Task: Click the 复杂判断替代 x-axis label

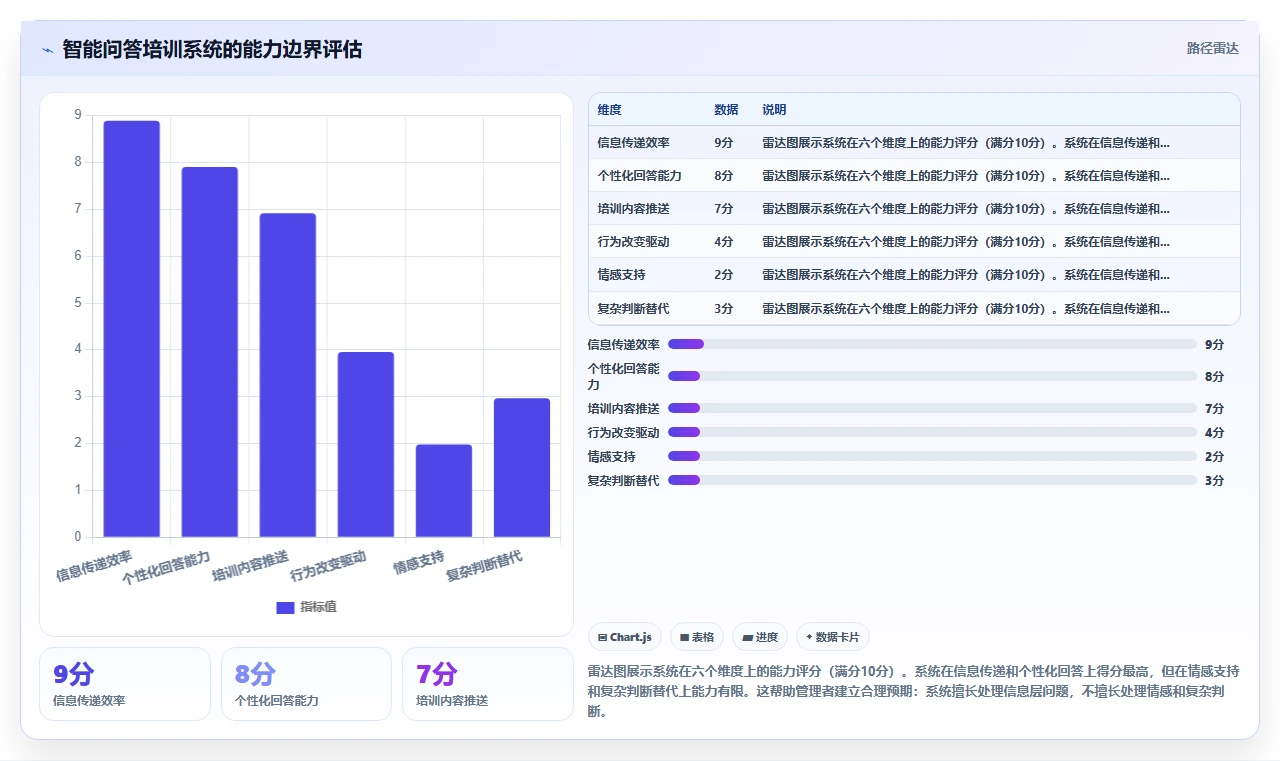Action: point(484,565)
